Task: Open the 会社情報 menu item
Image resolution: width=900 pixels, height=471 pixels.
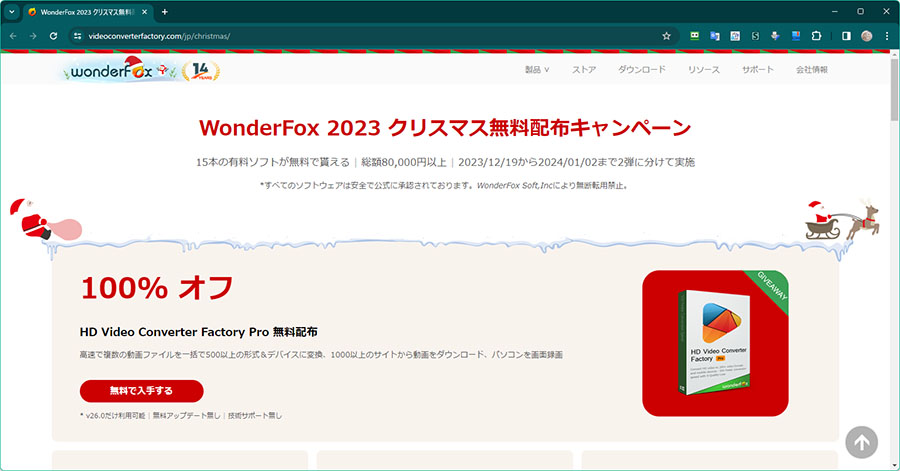Action: pos(812,69)
